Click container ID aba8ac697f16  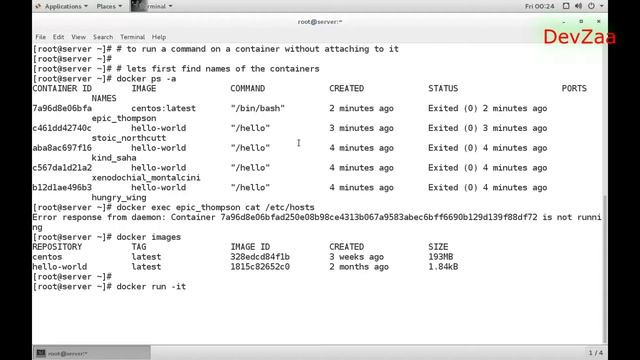tap(62, 148)
